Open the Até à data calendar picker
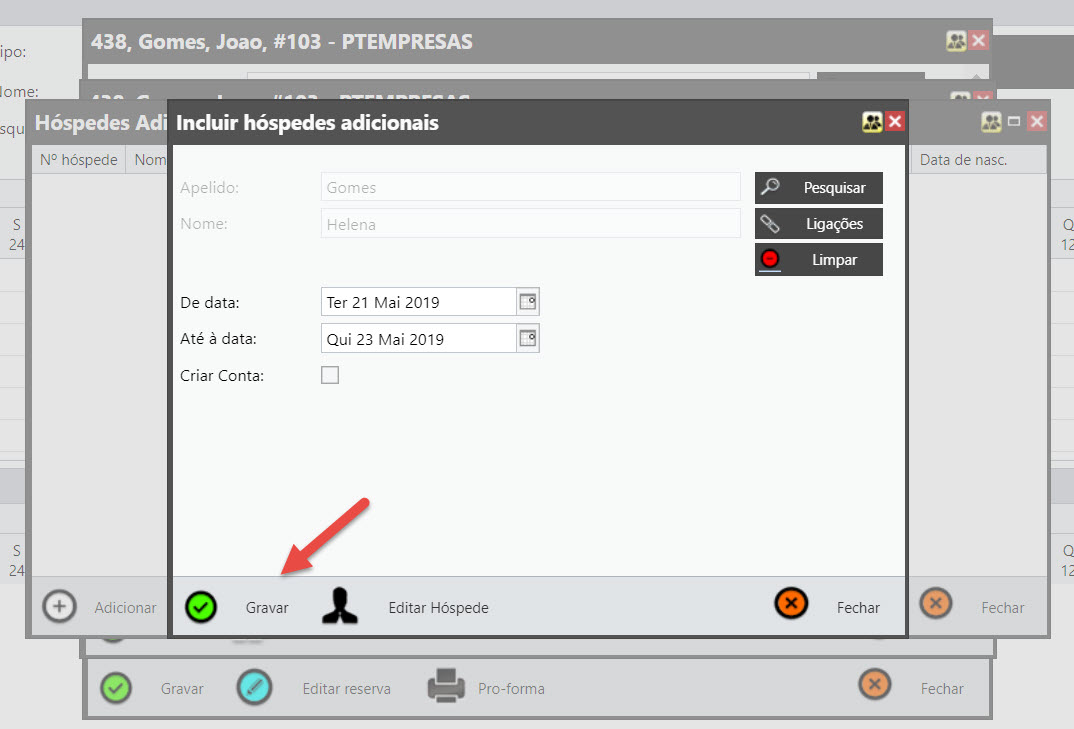 coord(528,338)
